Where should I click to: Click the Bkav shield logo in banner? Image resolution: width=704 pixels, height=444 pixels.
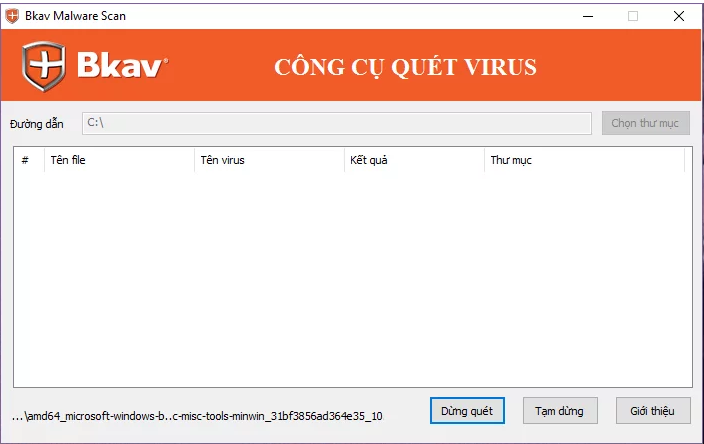(x=44, y=66)
